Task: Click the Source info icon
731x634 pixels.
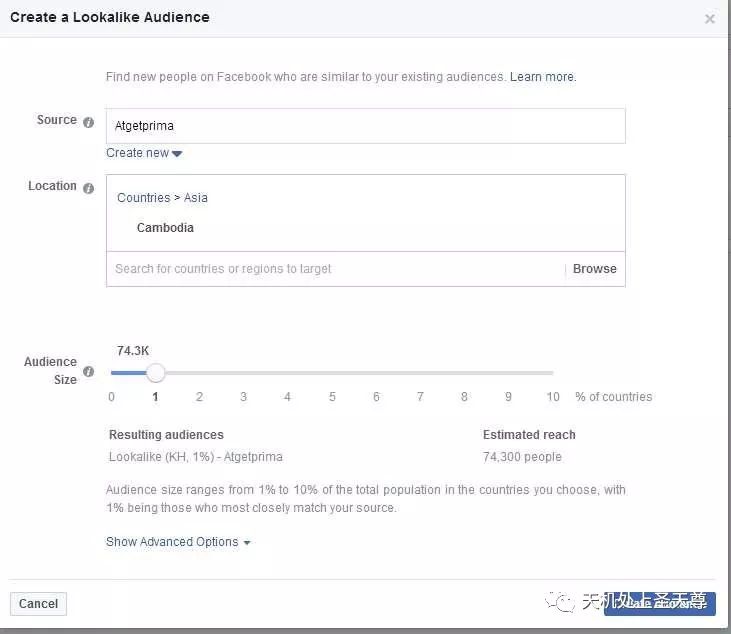Action: click(88, 122)
